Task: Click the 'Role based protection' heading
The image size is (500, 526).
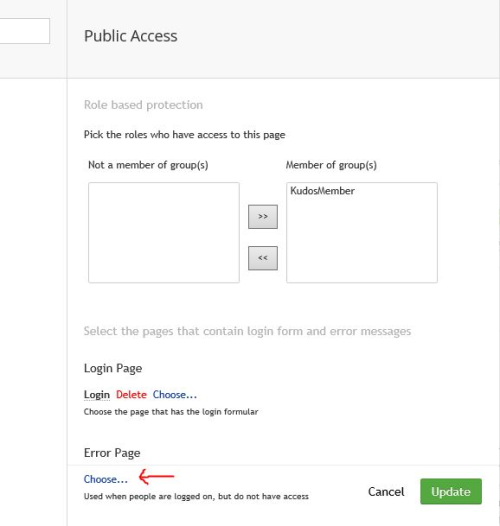Action: click(x=143, y=105)
